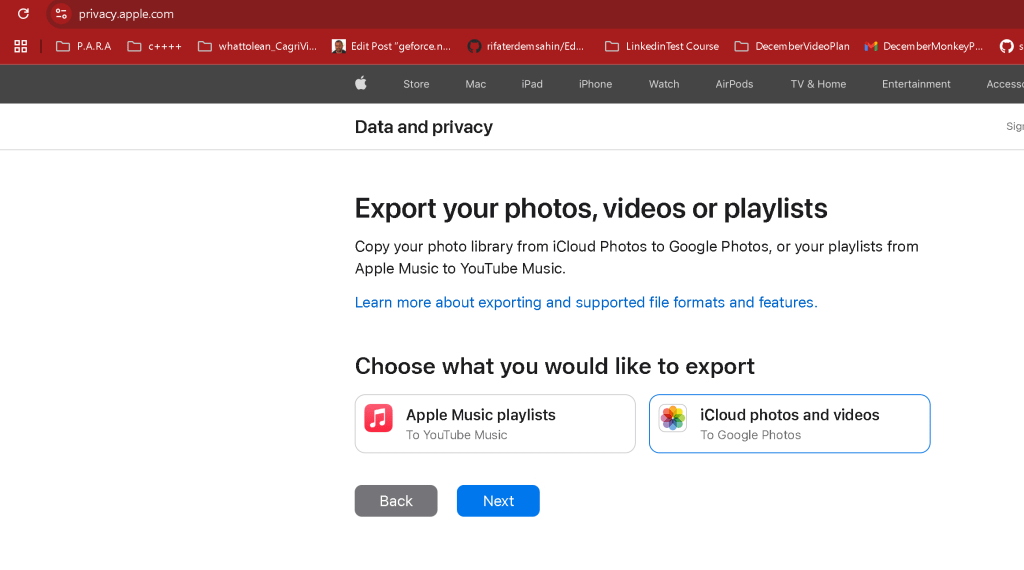Click the Back button
This screenshot has width=1024, height=570.
click(396, 501)
